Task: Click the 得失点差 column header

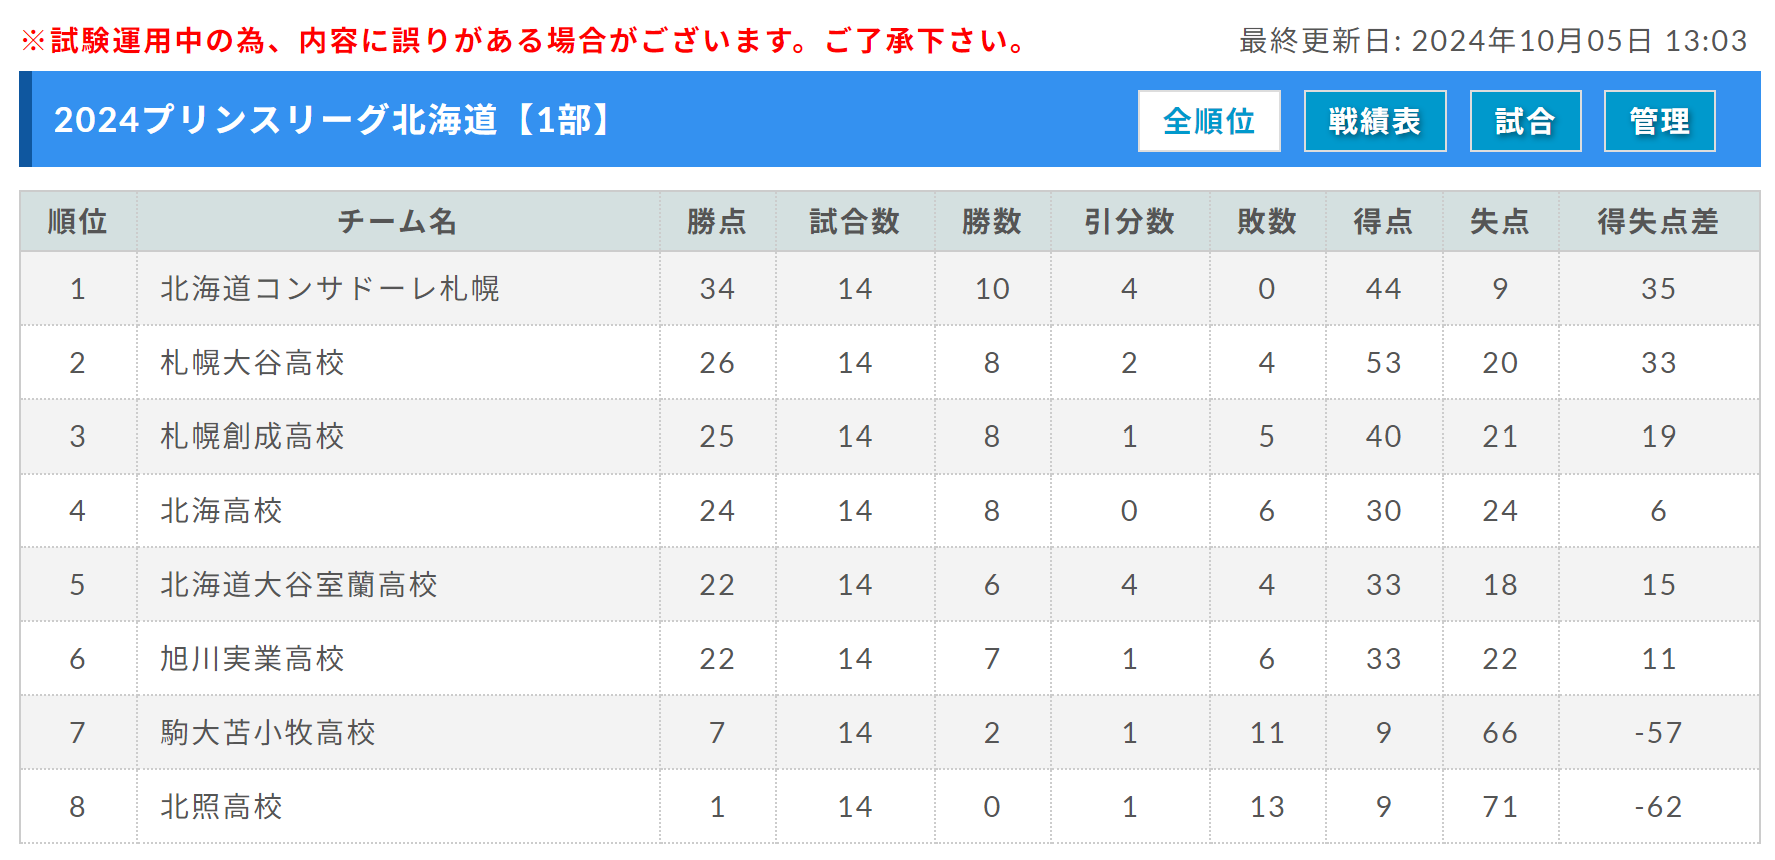Action: (1658, 222)
